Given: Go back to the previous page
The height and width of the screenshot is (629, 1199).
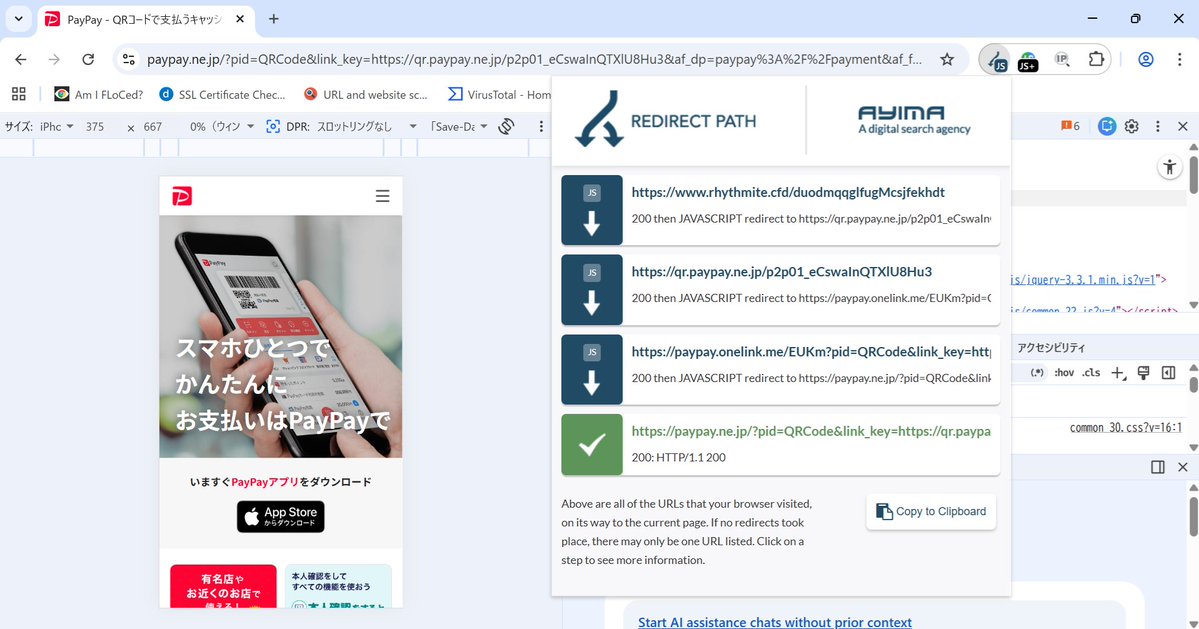Looking at the screenshot, I should [x=21, y=59].
